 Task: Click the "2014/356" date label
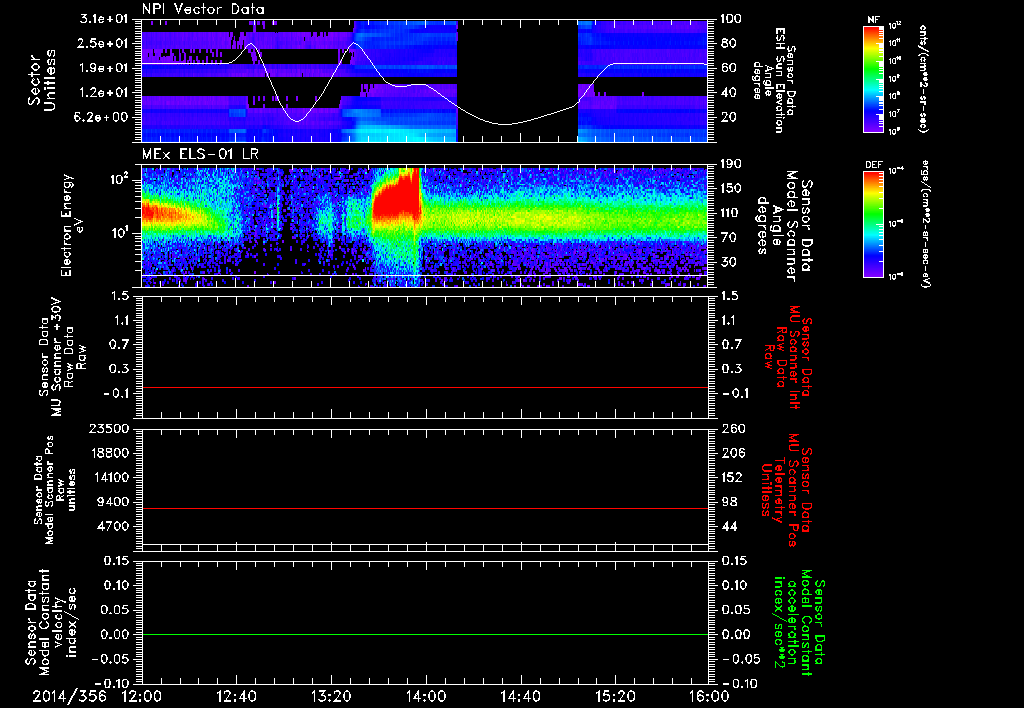[x=69, y=697]
